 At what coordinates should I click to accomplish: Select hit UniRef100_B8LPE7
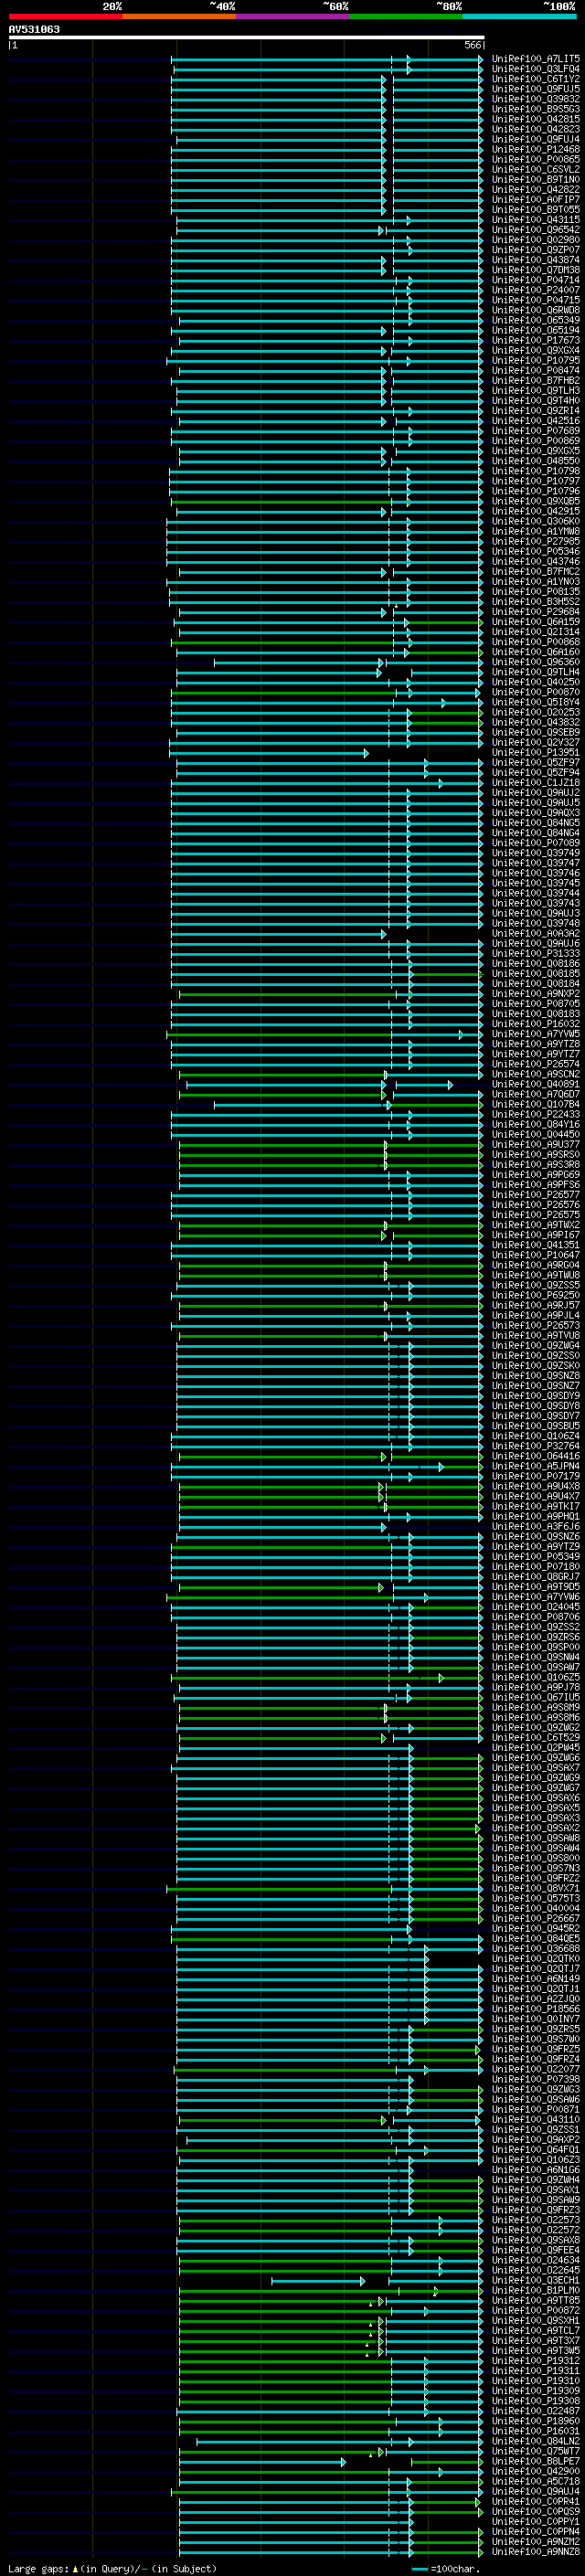(x=536, y=2461)
